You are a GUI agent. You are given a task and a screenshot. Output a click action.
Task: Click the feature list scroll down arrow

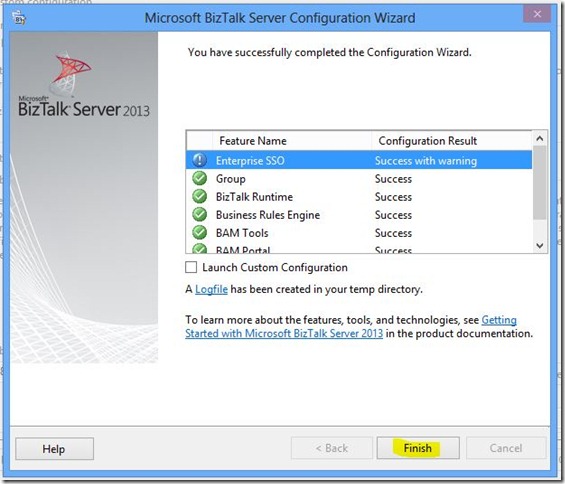(x=539, y=245)
